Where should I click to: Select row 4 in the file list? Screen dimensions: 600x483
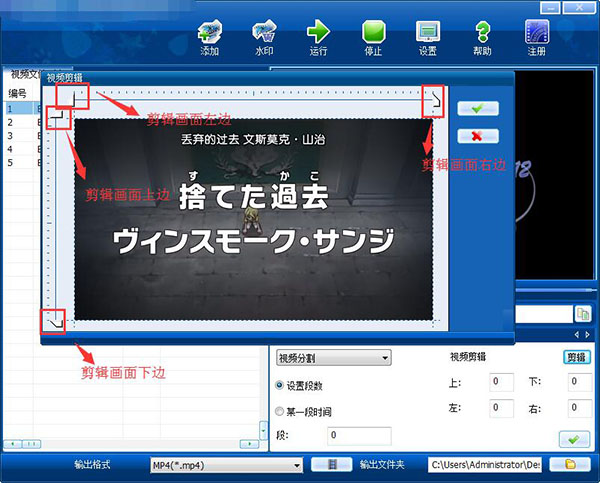[x=22, y=149]
